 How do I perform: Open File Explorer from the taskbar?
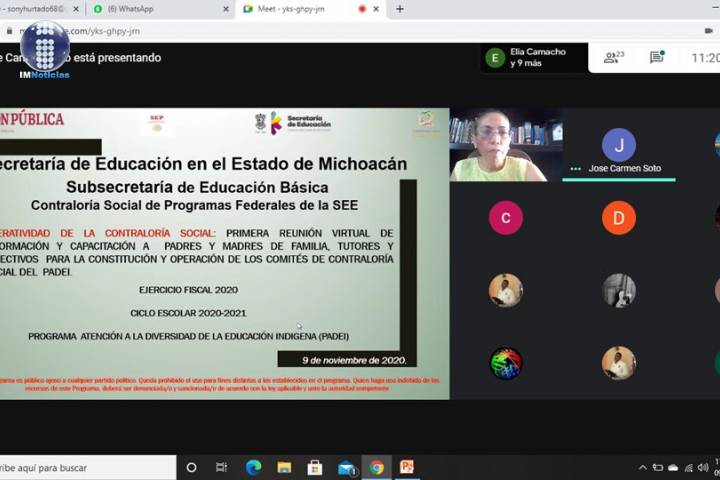coord(284,467)
